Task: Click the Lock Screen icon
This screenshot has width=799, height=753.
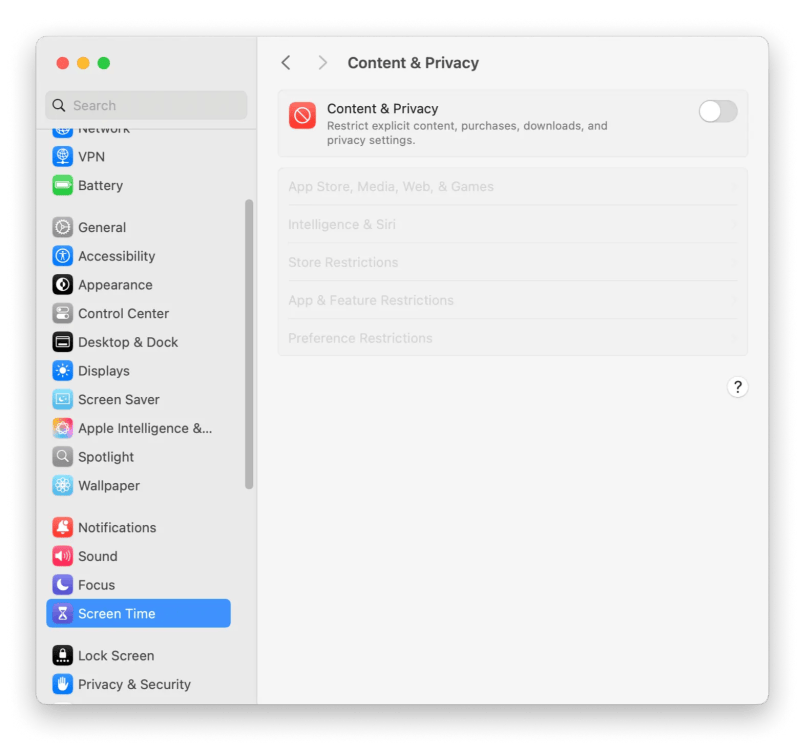Action: point(62,656)
